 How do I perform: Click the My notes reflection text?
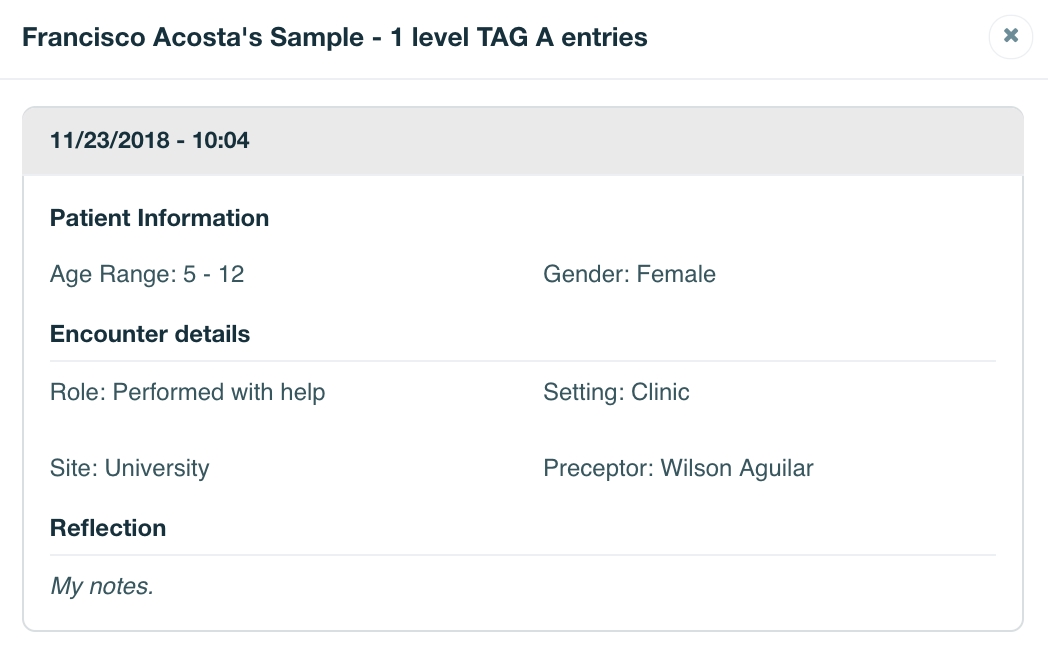pos(102,586)
